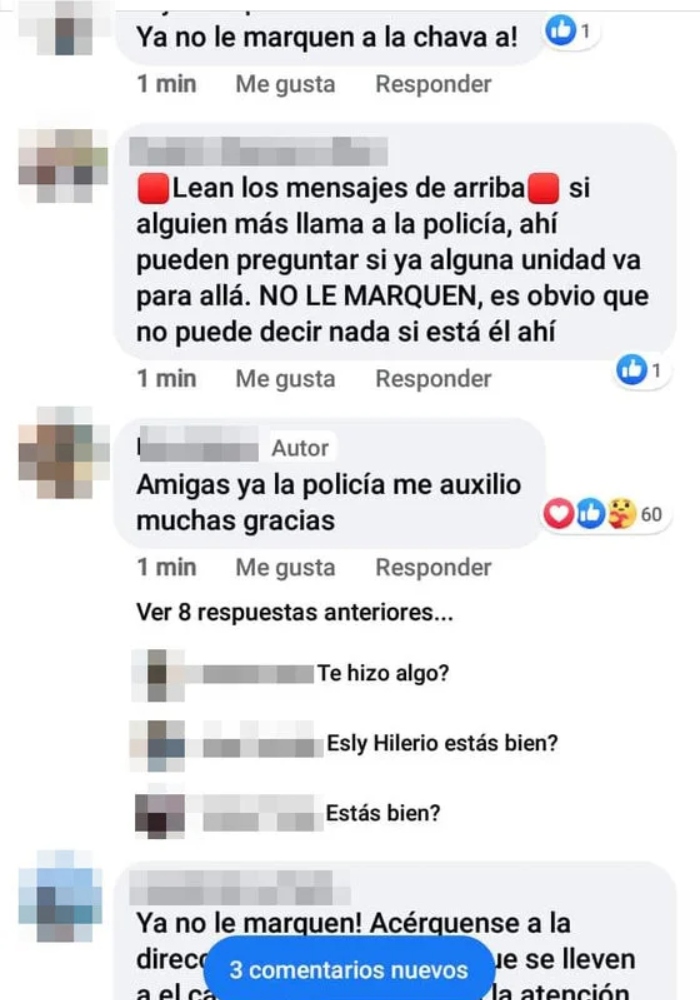The width and height of the screenshot is (700, 1000).
Task: Open the blue avatar of the bottom commenter
Action: [61, 896]
